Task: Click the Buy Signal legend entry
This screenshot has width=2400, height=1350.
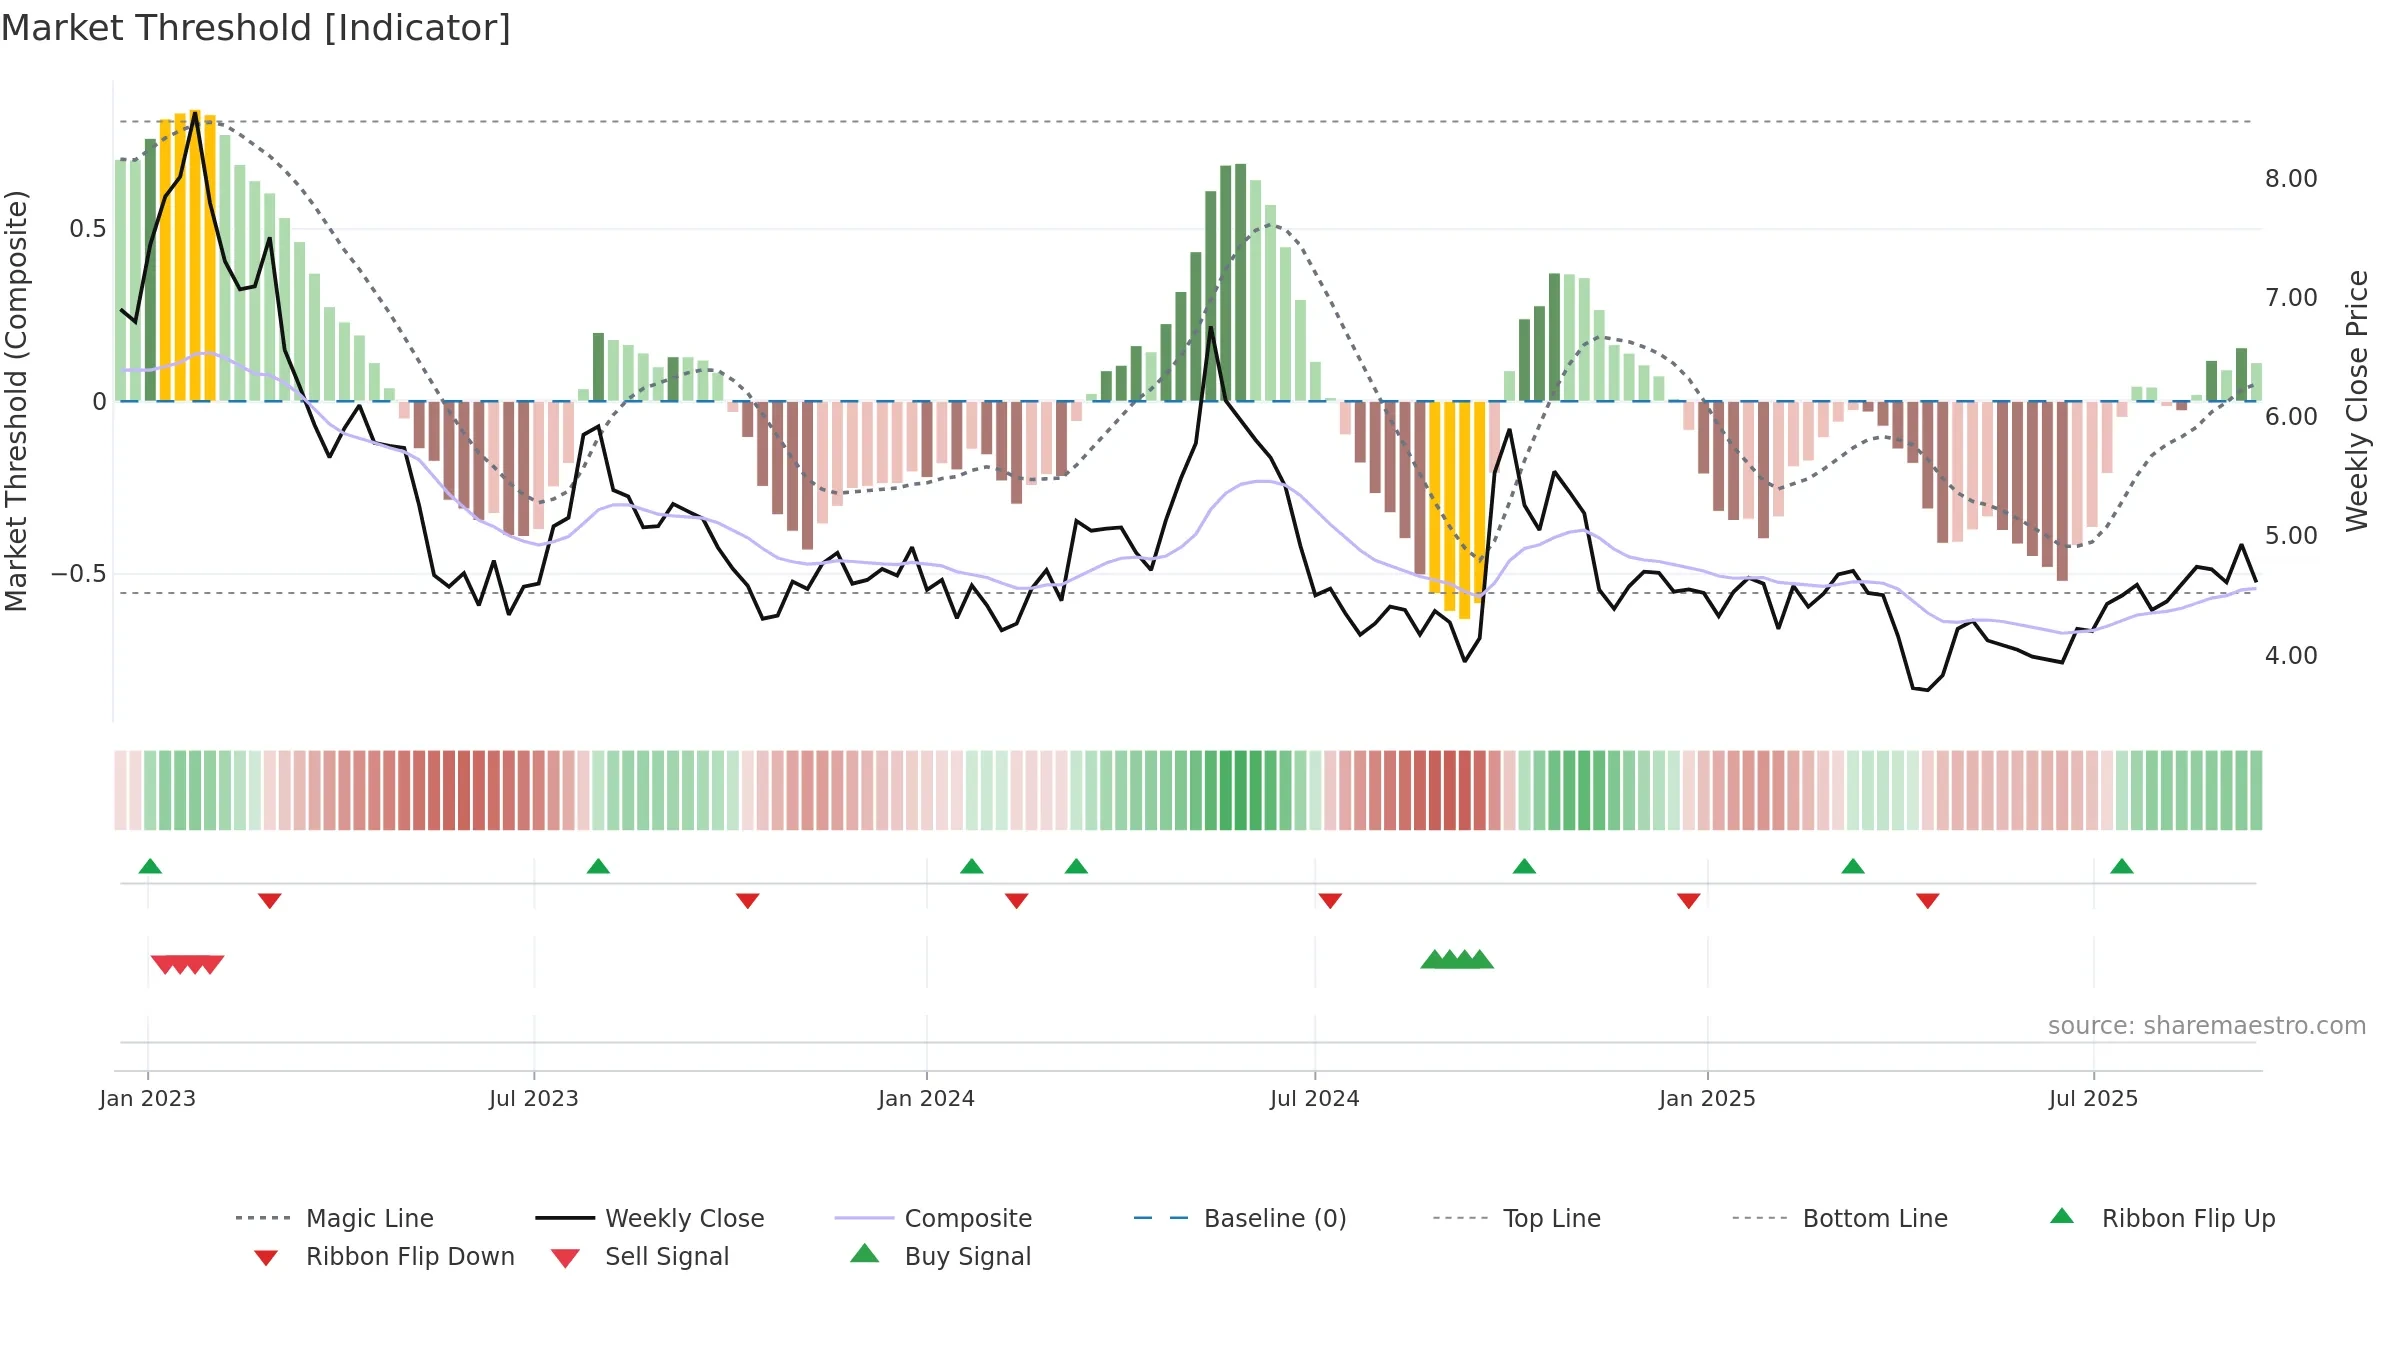Action: (940, 1256)
